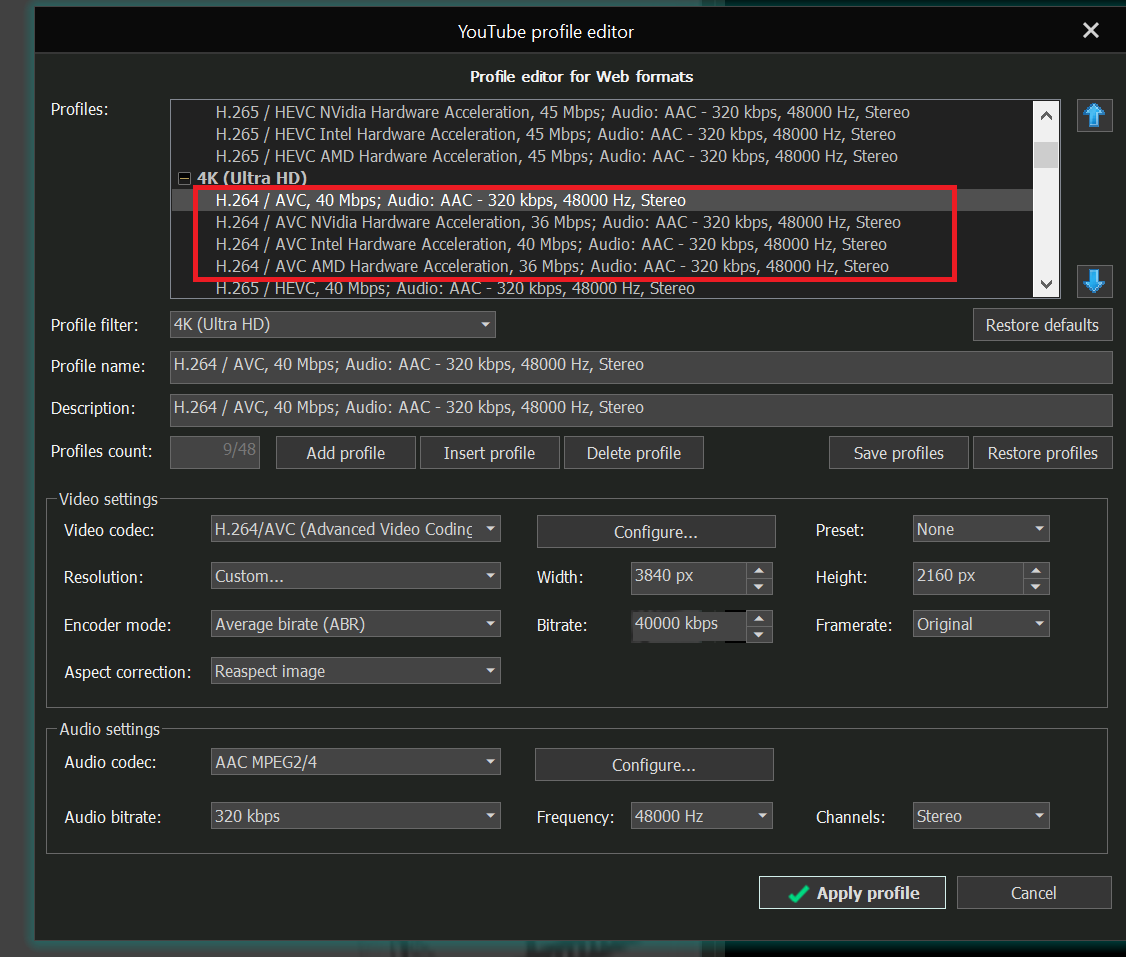Close the YouTube profile editor dialog

tap(1091, 31)
